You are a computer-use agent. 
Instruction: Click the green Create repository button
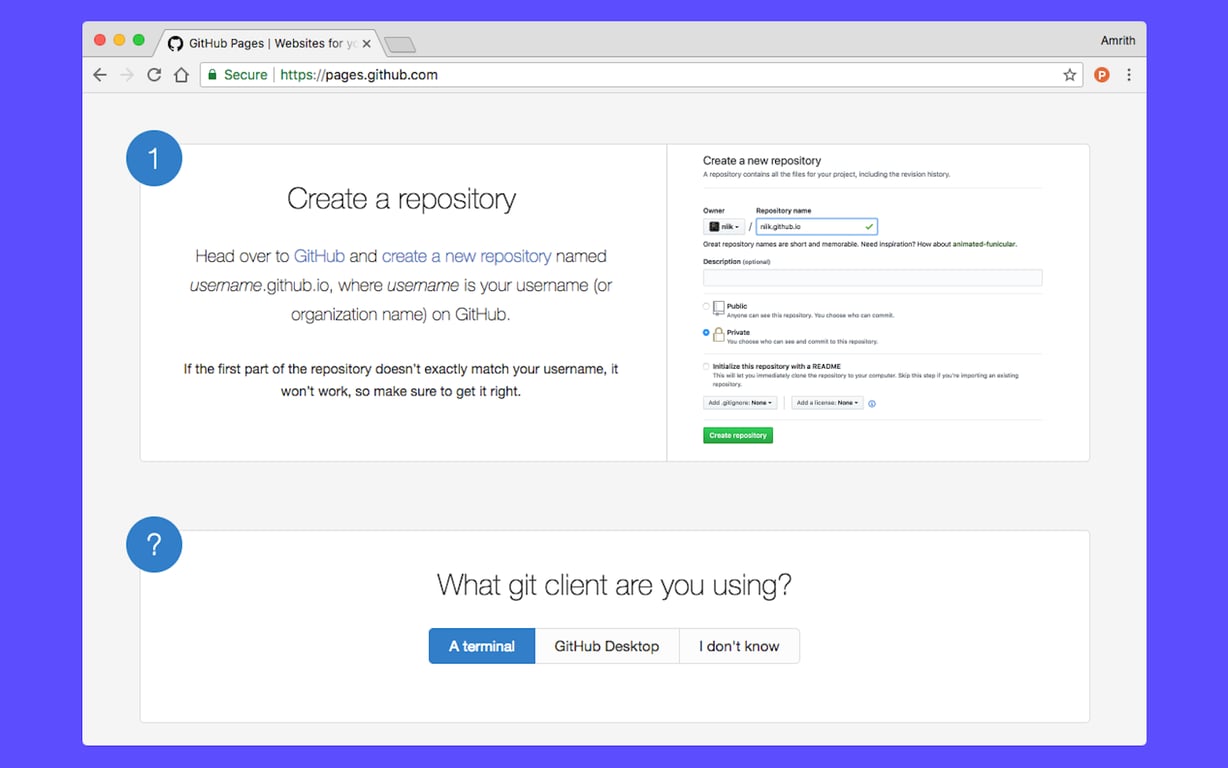737,434
